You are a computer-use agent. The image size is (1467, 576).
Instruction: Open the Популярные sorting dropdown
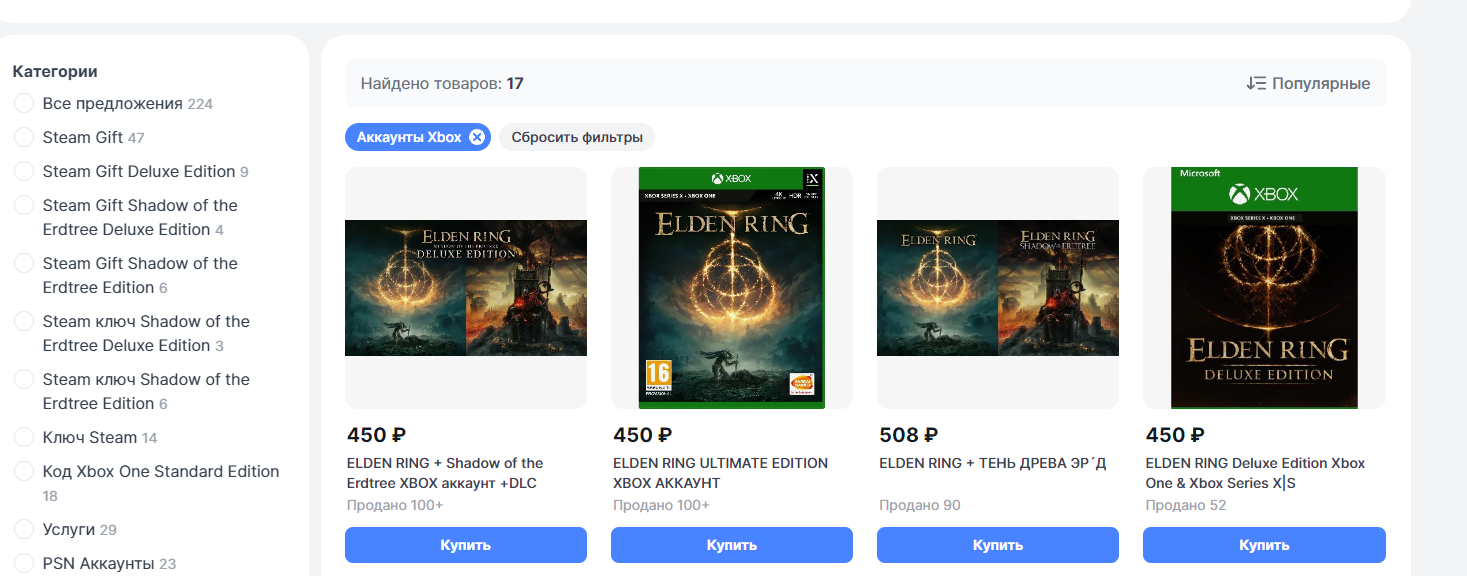click(x=1308, y=83)
